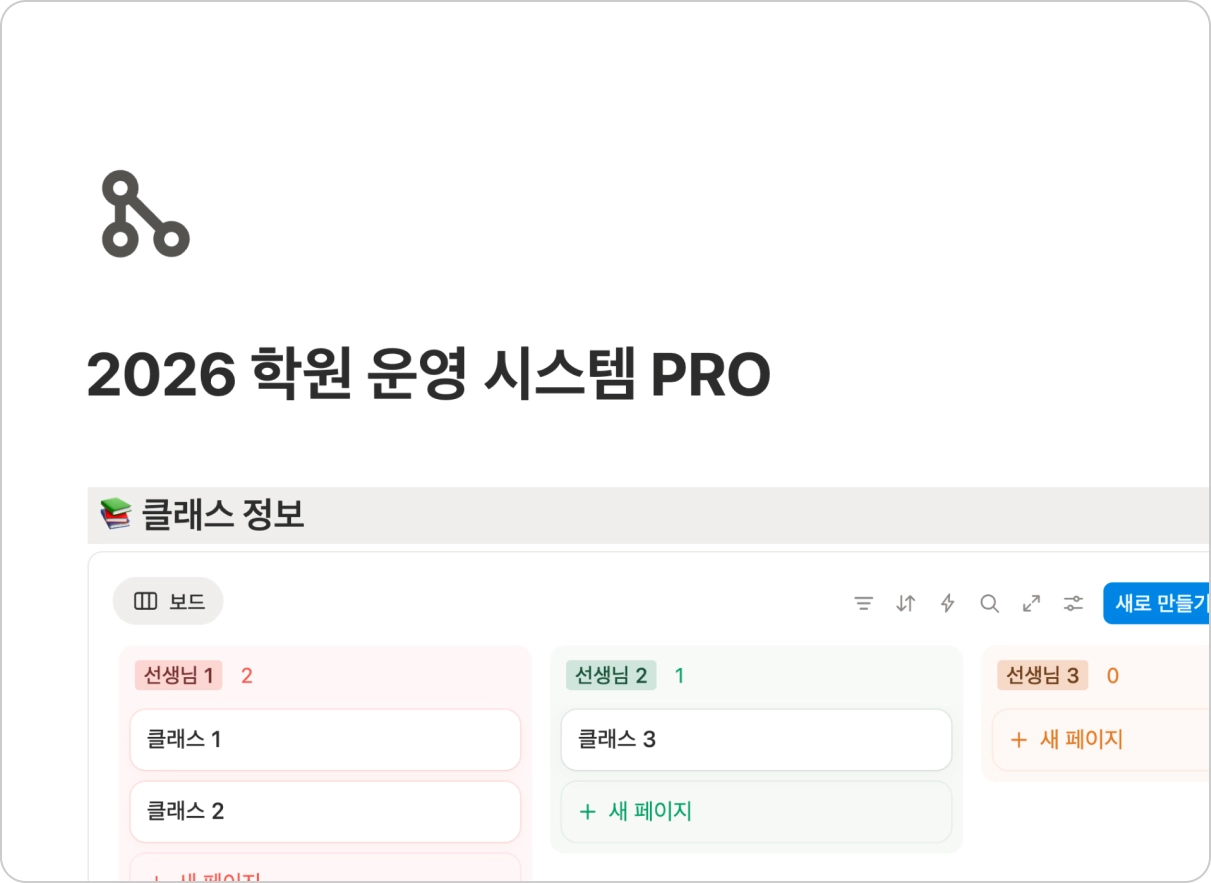The height and width of the screenshot is (883, 1211).
Task: Click the 2026 학원 운영 시스템 PRO title
Action: click(428, 375)
